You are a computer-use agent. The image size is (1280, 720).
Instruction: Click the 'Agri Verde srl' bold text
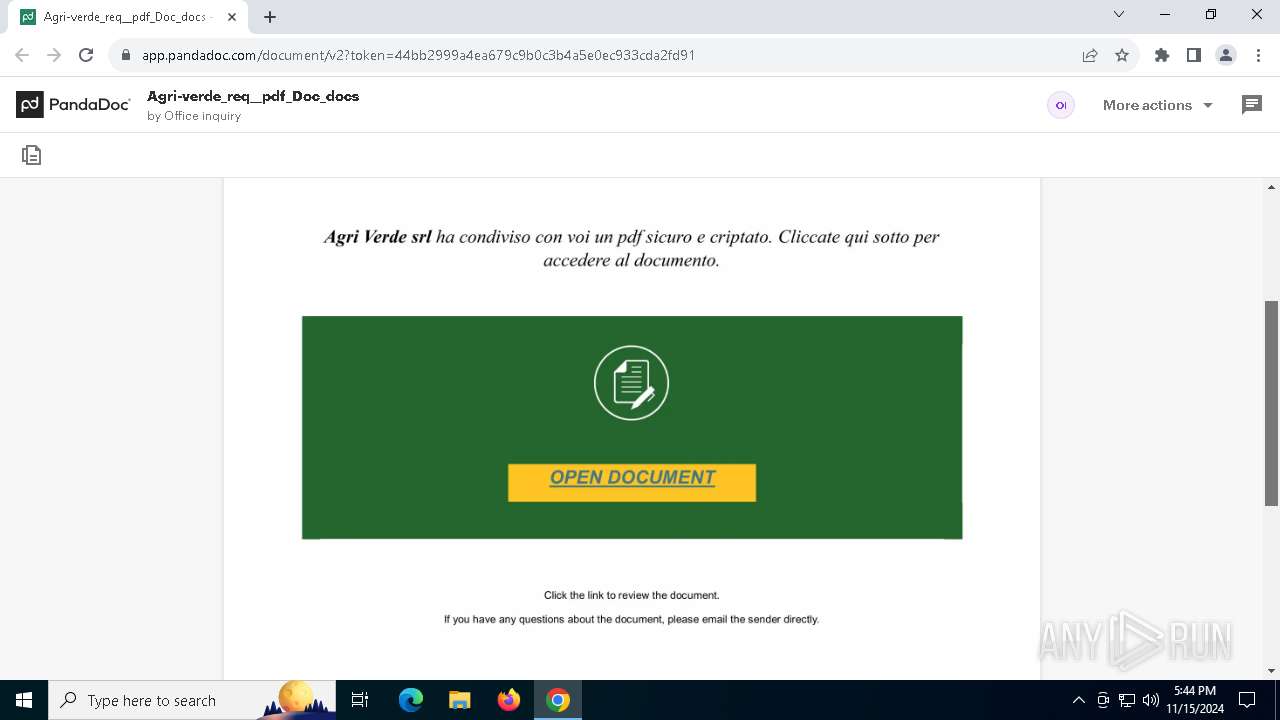coord(377,237)
